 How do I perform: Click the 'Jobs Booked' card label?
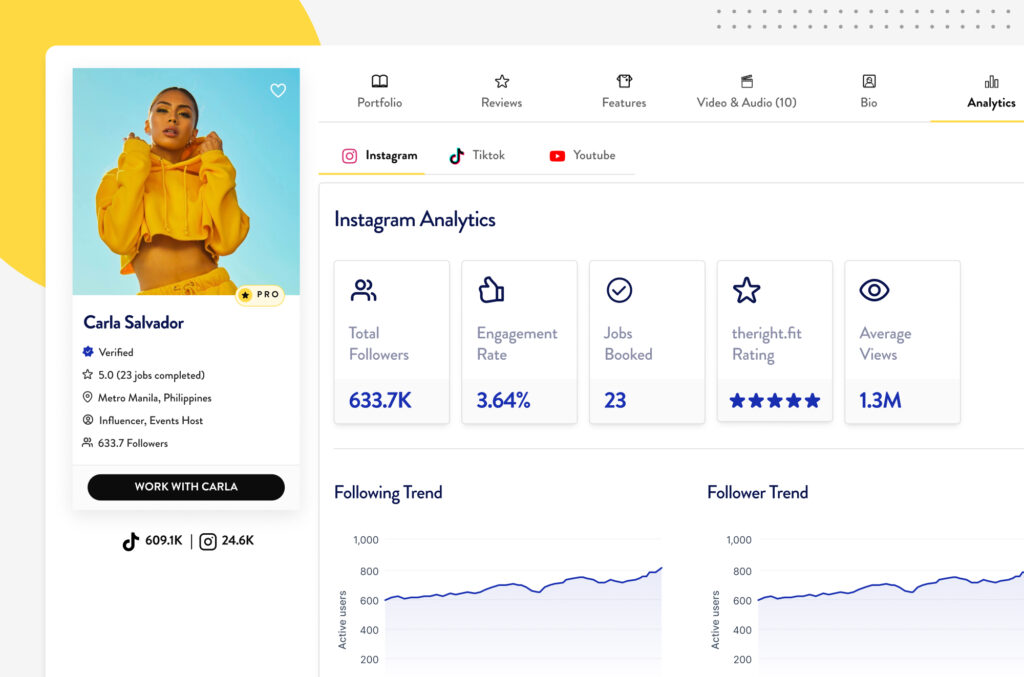(x=628, y=344)
